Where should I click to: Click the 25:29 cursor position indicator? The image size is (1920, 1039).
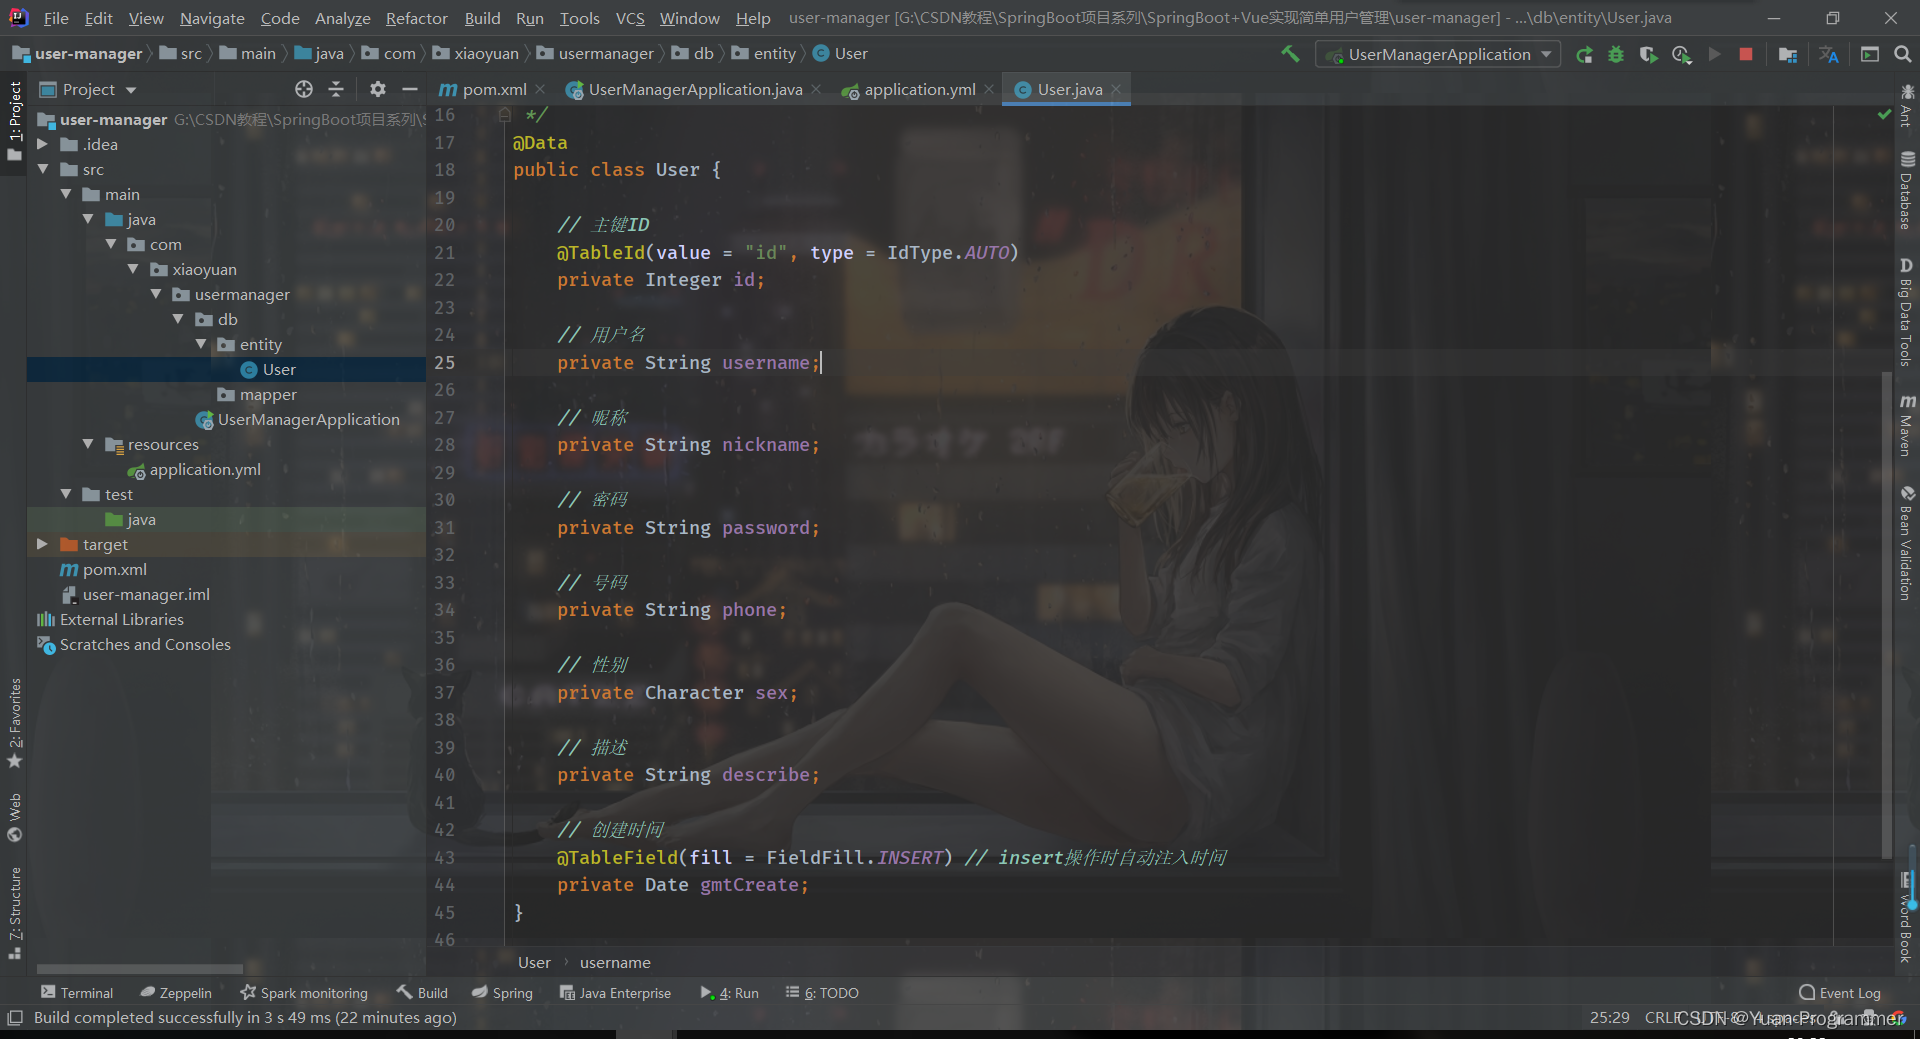click(x=1609, y=1017)
